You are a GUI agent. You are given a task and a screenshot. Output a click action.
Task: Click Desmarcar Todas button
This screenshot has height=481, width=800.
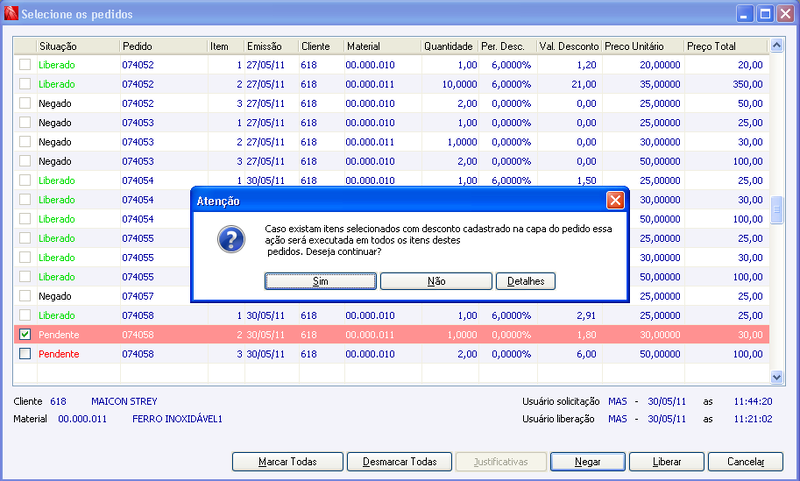[399, 462]
